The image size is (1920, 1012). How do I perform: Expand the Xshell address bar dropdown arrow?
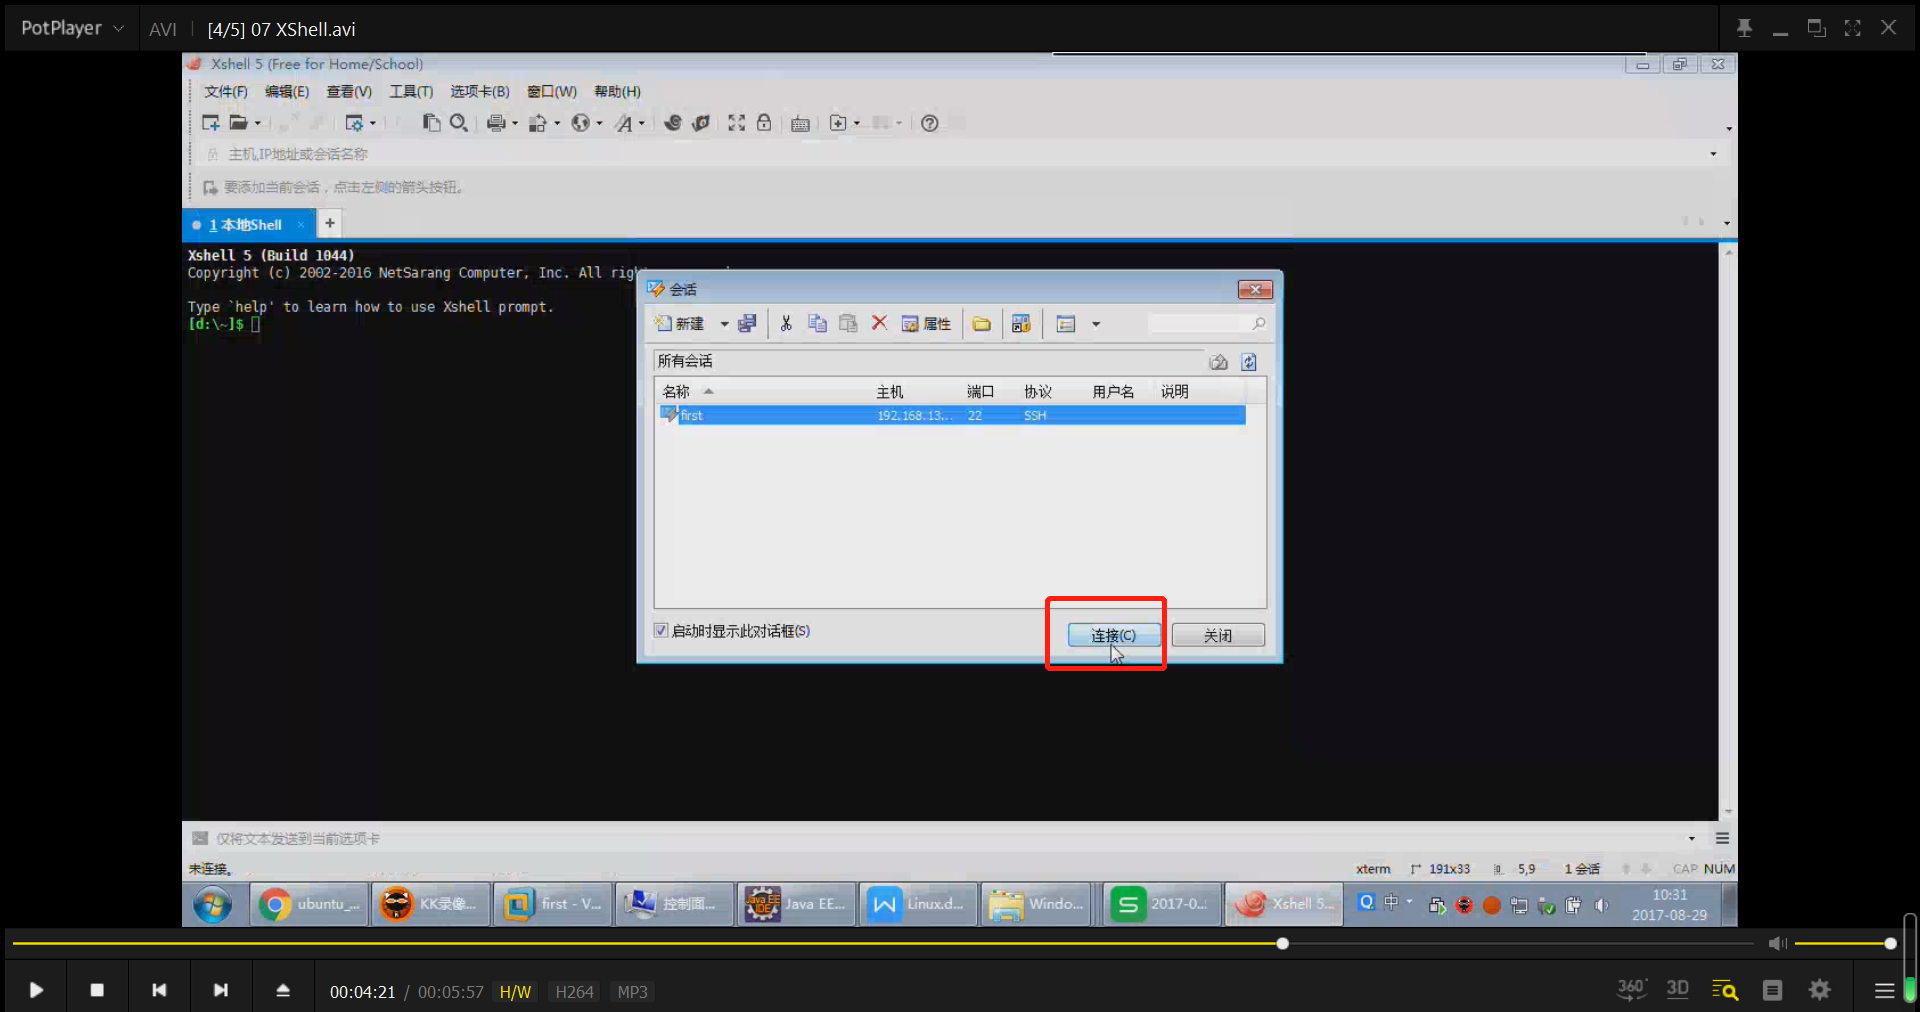[1713, 154]
